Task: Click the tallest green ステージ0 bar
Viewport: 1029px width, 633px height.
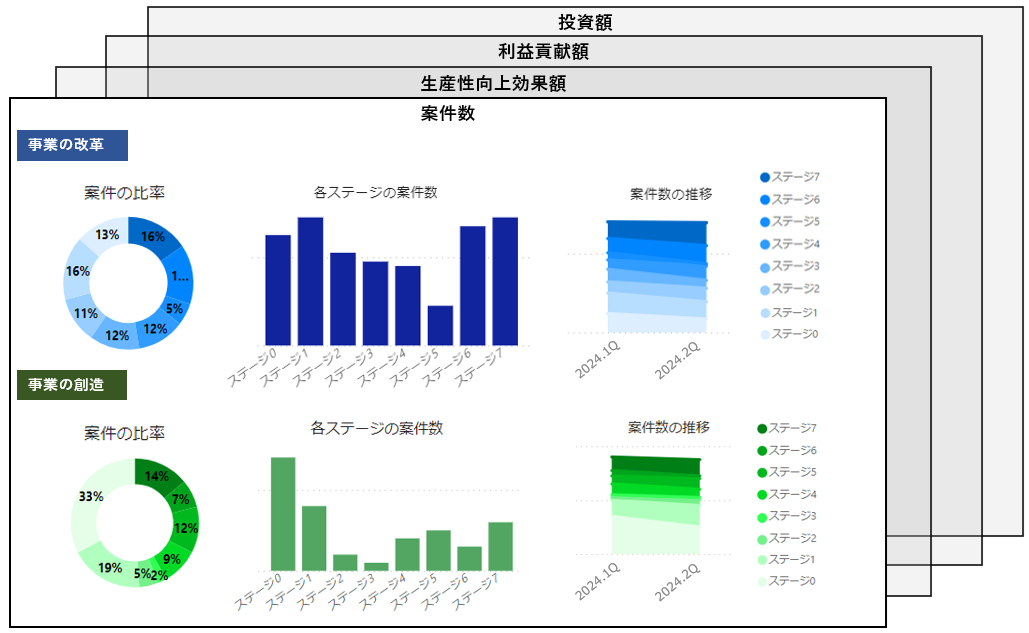Action: (x=283, y=514)
